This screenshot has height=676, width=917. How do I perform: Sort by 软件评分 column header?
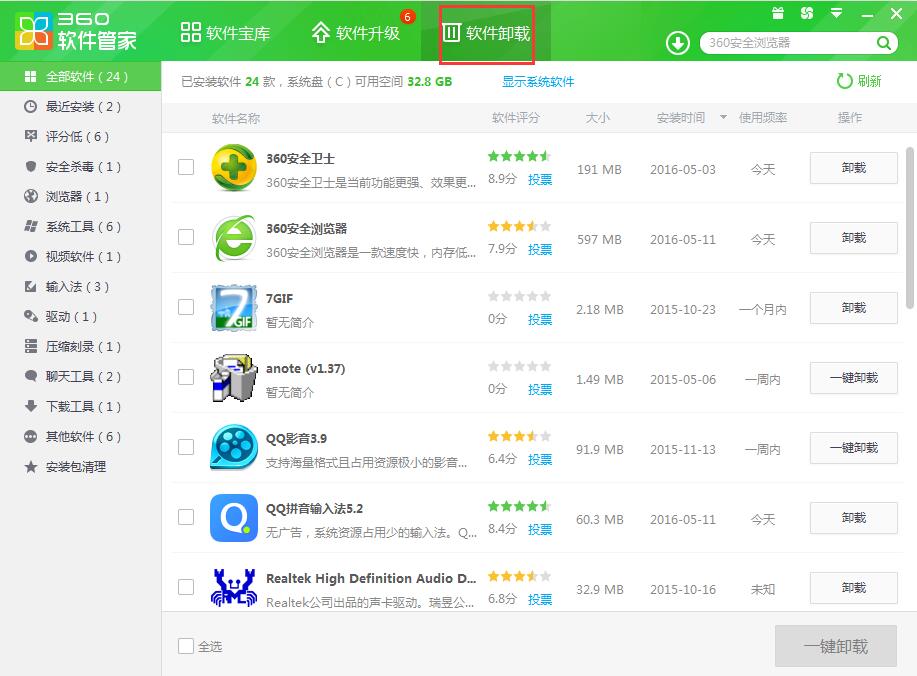pos(516,118)
